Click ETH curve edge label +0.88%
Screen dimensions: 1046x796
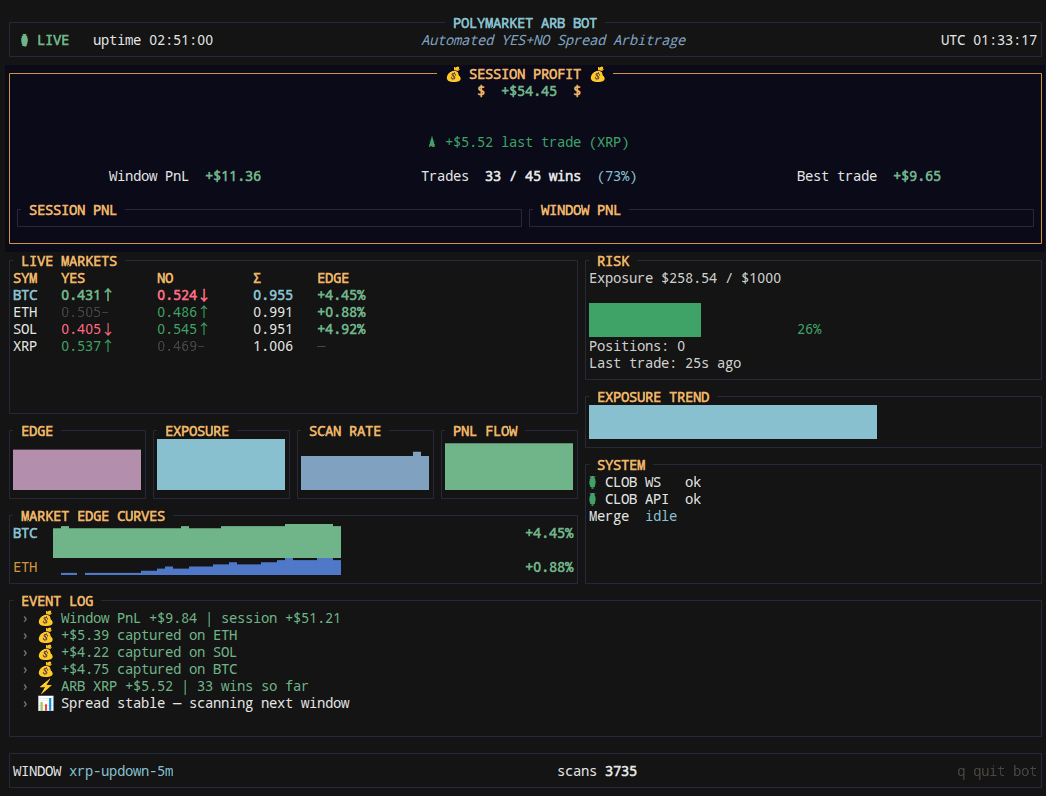pyautogui.click(x=549, y=567)
